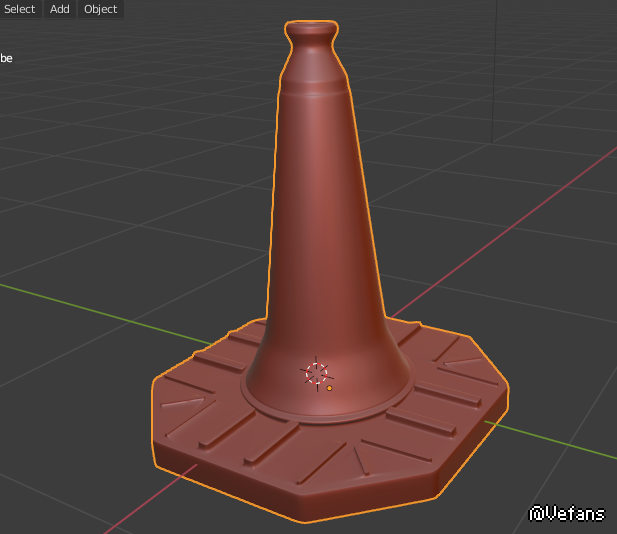Click the orange object origin dot
617x534 pixels.
point(329,388)
